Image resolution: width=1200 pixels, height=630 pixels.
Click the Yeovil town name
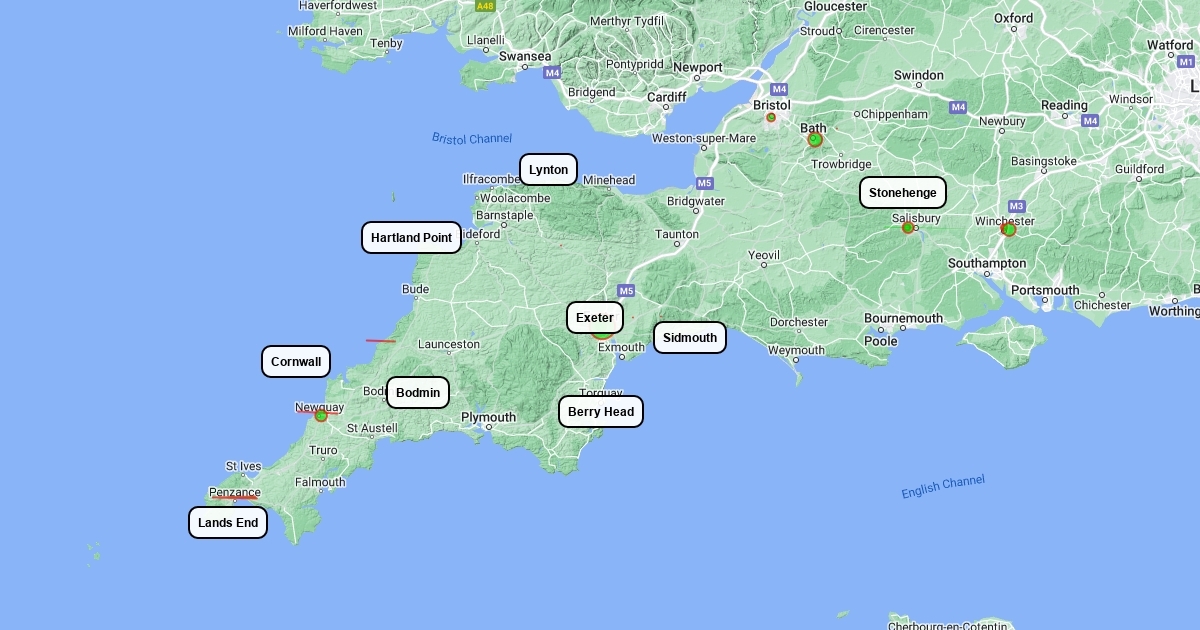coord(764,256)
